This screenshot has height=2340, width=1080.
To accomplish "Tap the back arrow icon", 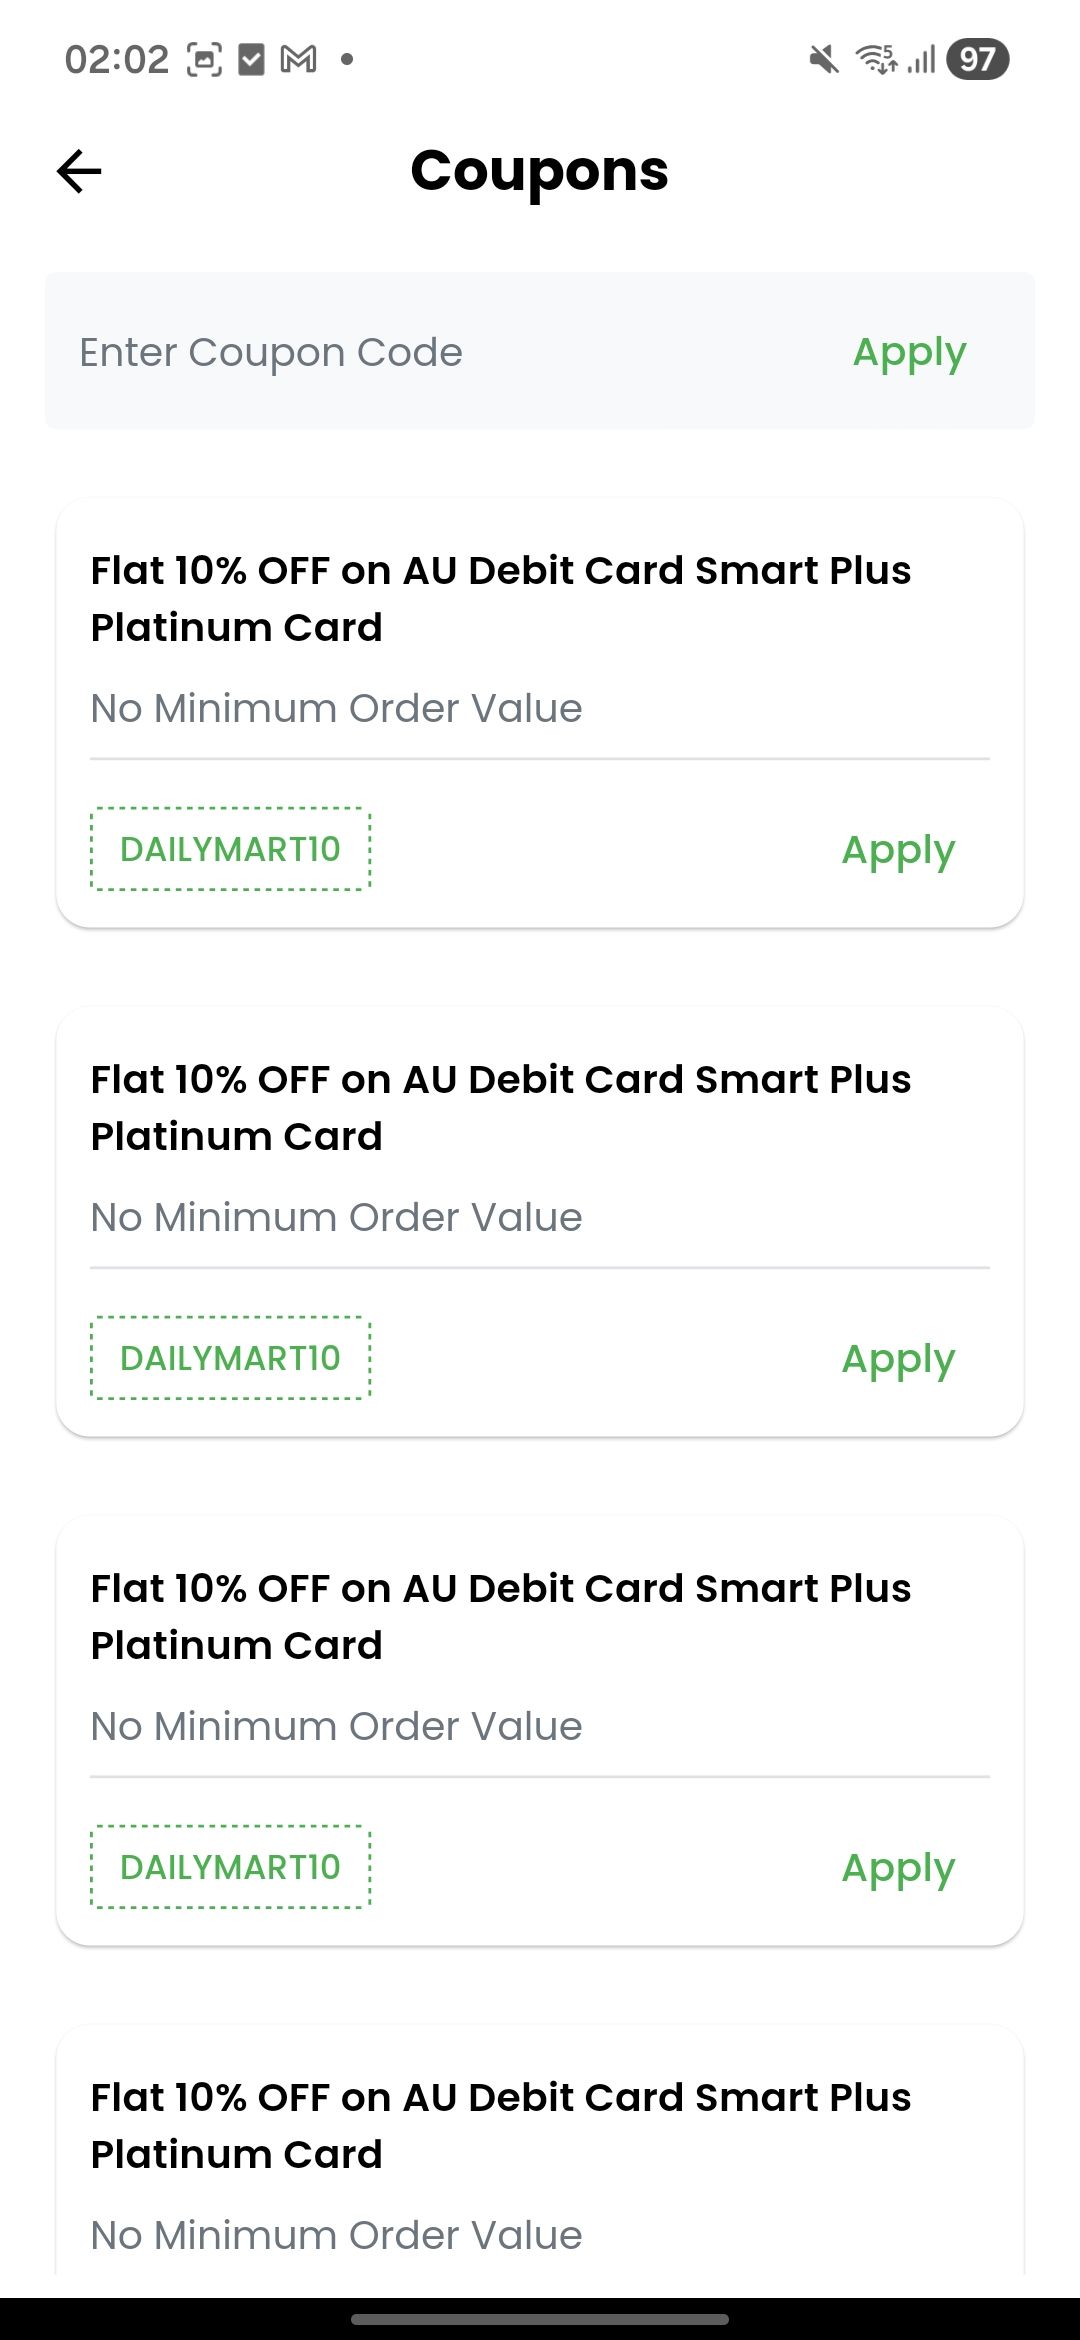I will click(79, 171).
